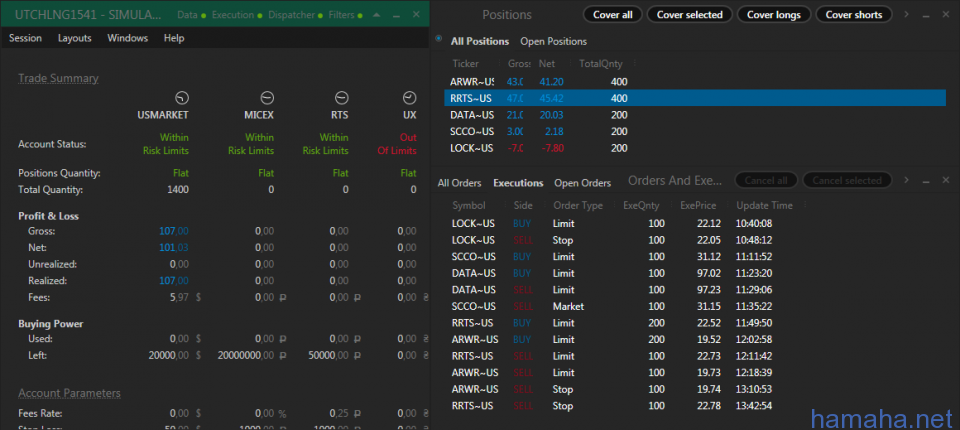Close the Positions panel
The height and width of the screenshot is (430, 960).
pyautogui.click(x=946, y=14)
